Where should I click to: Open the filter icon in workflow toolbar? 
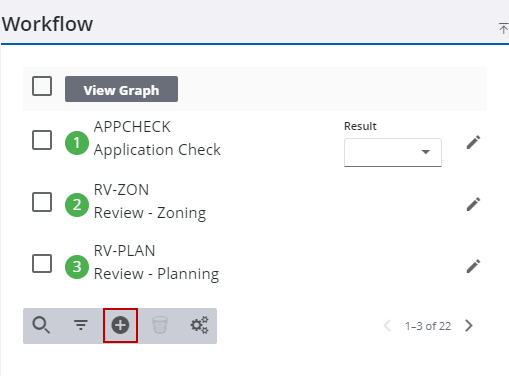(x=81, y=325)
